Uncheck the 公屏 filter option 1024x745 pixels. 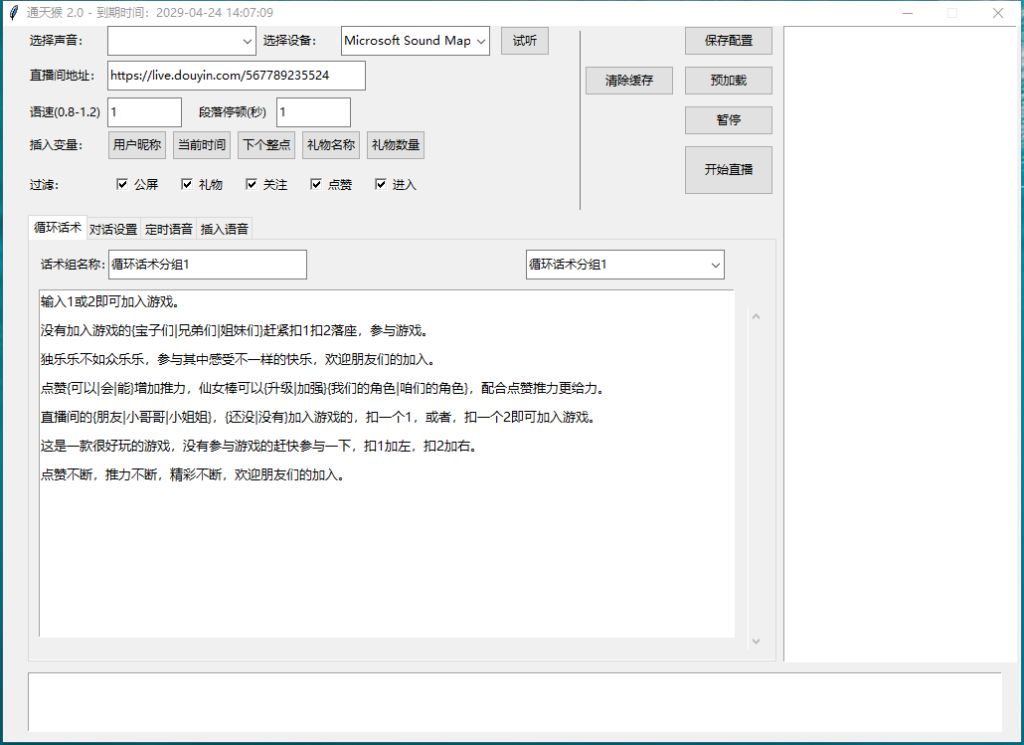click(x=121, y=184)
